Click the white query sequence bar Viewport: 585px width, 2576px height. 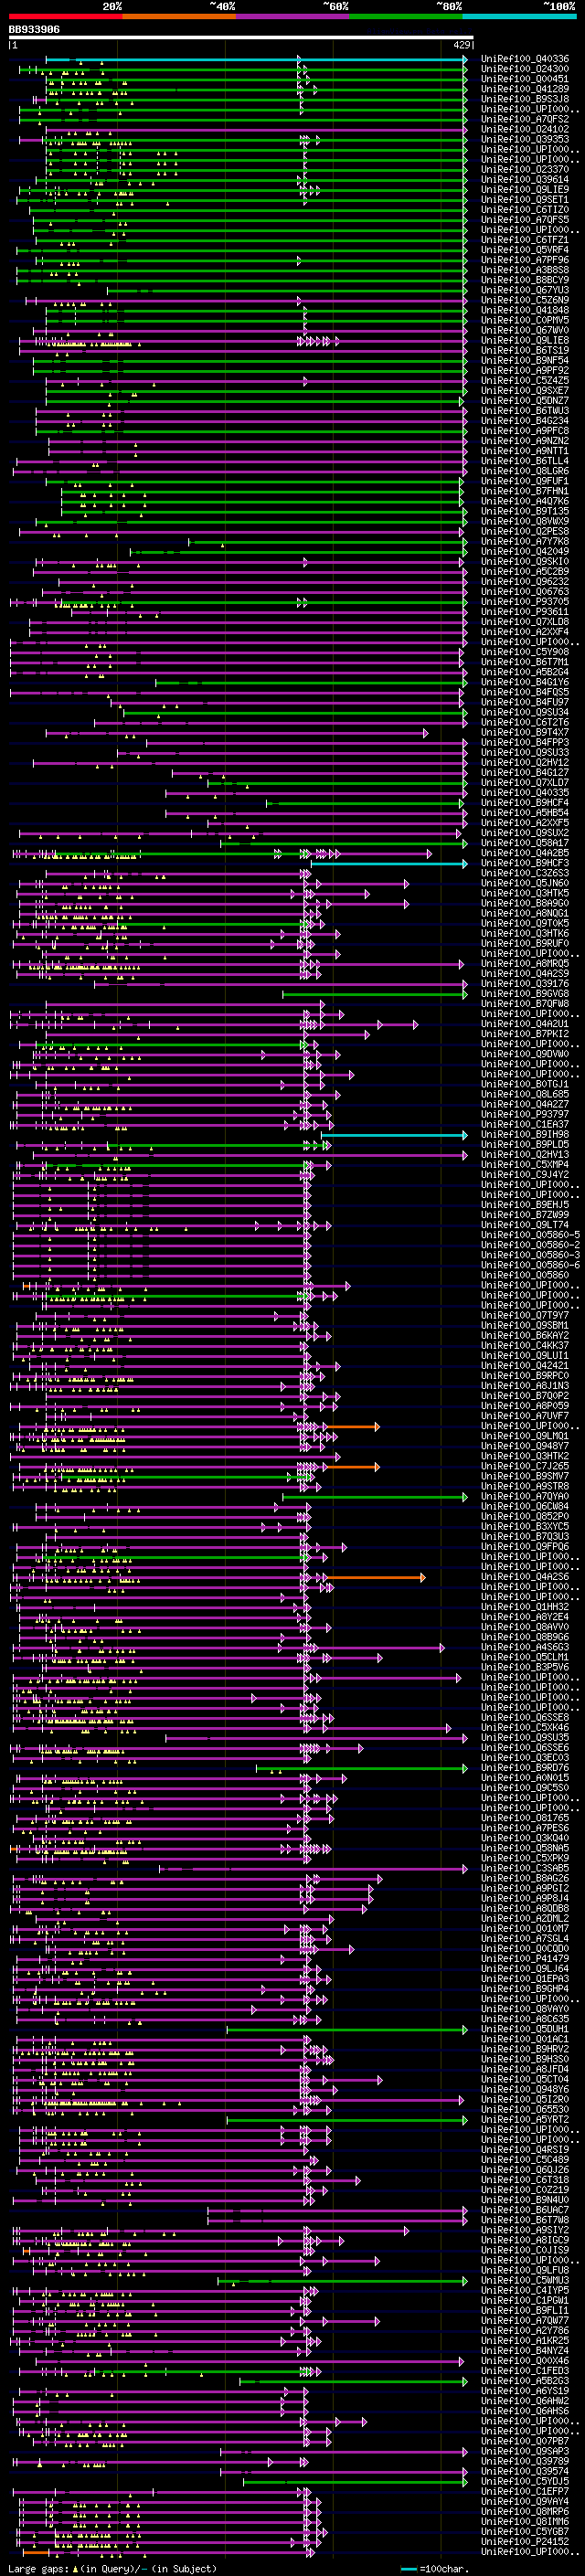click(240, 38)
